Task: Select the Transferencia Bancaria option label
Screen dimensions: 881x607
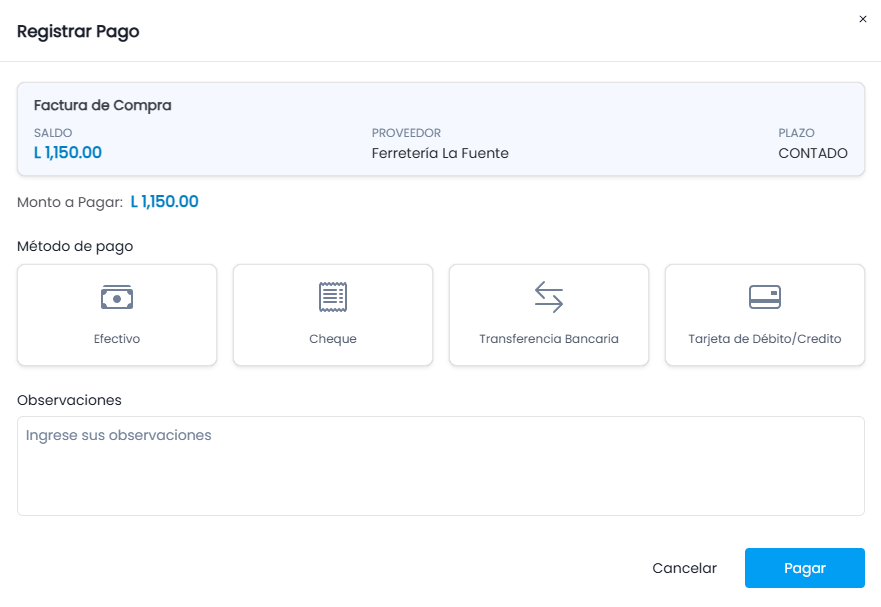Action: (x=549, y=339)
